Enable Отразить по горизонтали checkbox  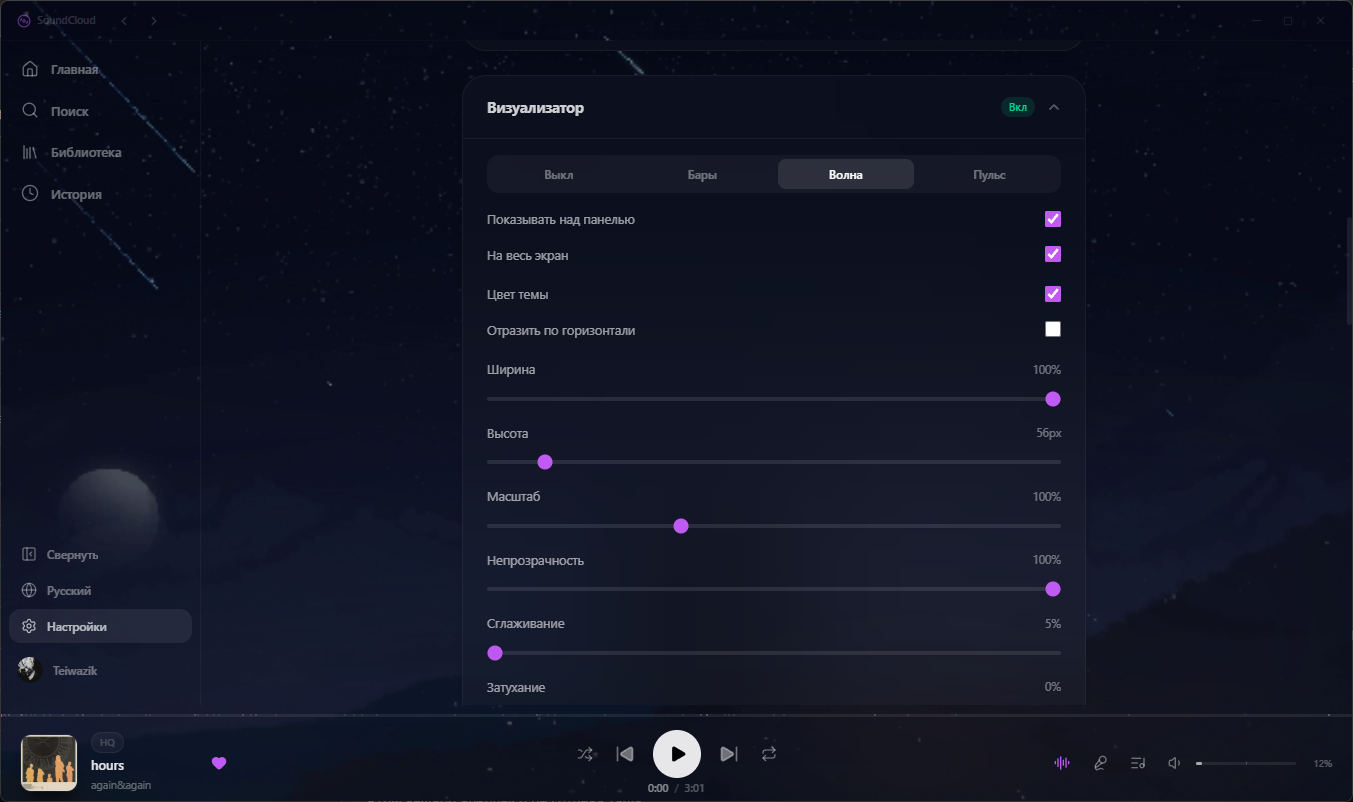coord(1052,329)
